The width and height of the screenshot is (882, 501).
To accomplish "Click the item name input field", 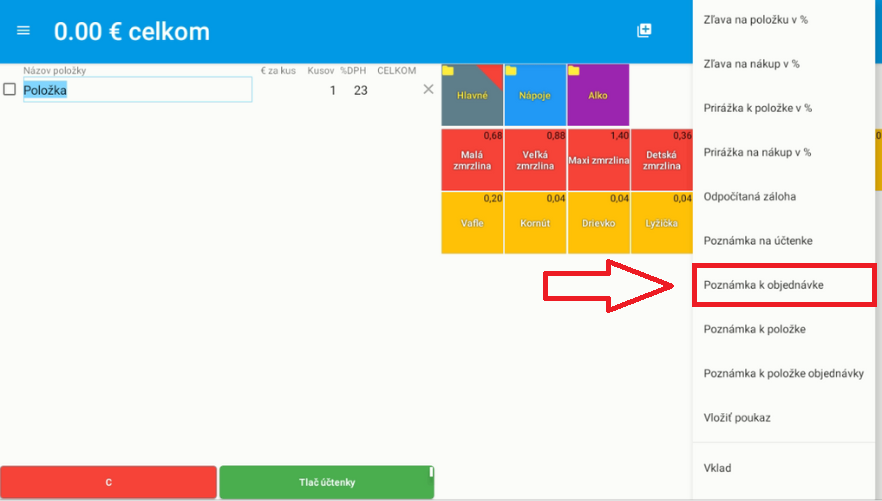I will [137, 90].
